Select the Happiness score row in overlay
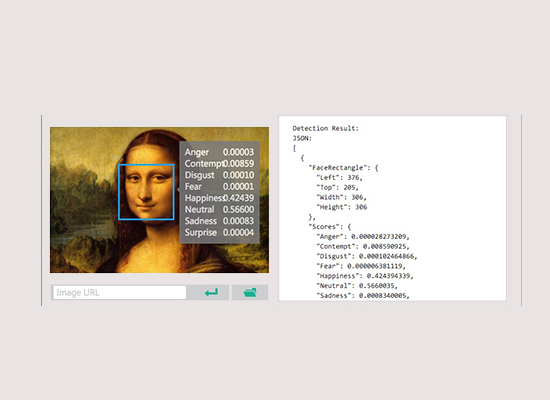Image resolution: width=550 pixels, height=400 pixels. click(219, 198)
